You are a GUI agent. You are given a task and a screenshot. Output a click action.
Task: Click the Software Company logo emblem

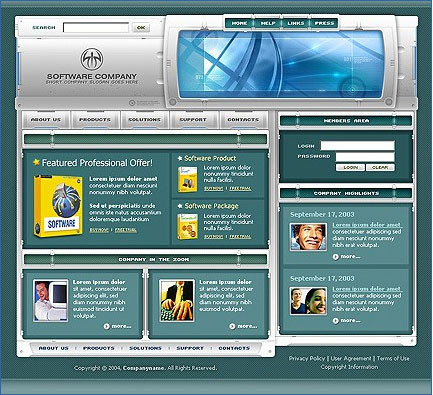point(92,59)
